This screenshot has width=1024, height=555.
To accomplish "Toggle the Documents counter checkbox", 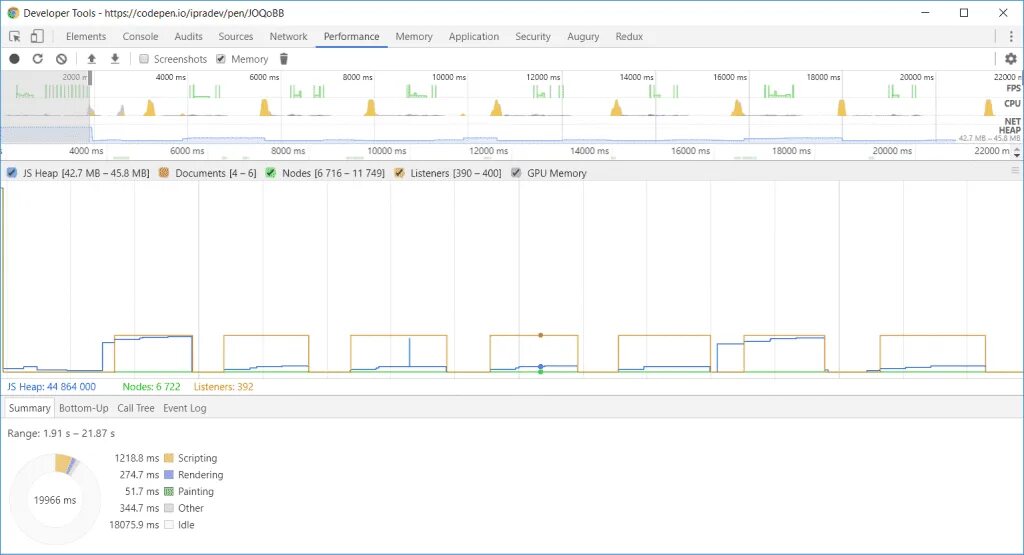I will [x=164, y=173].
